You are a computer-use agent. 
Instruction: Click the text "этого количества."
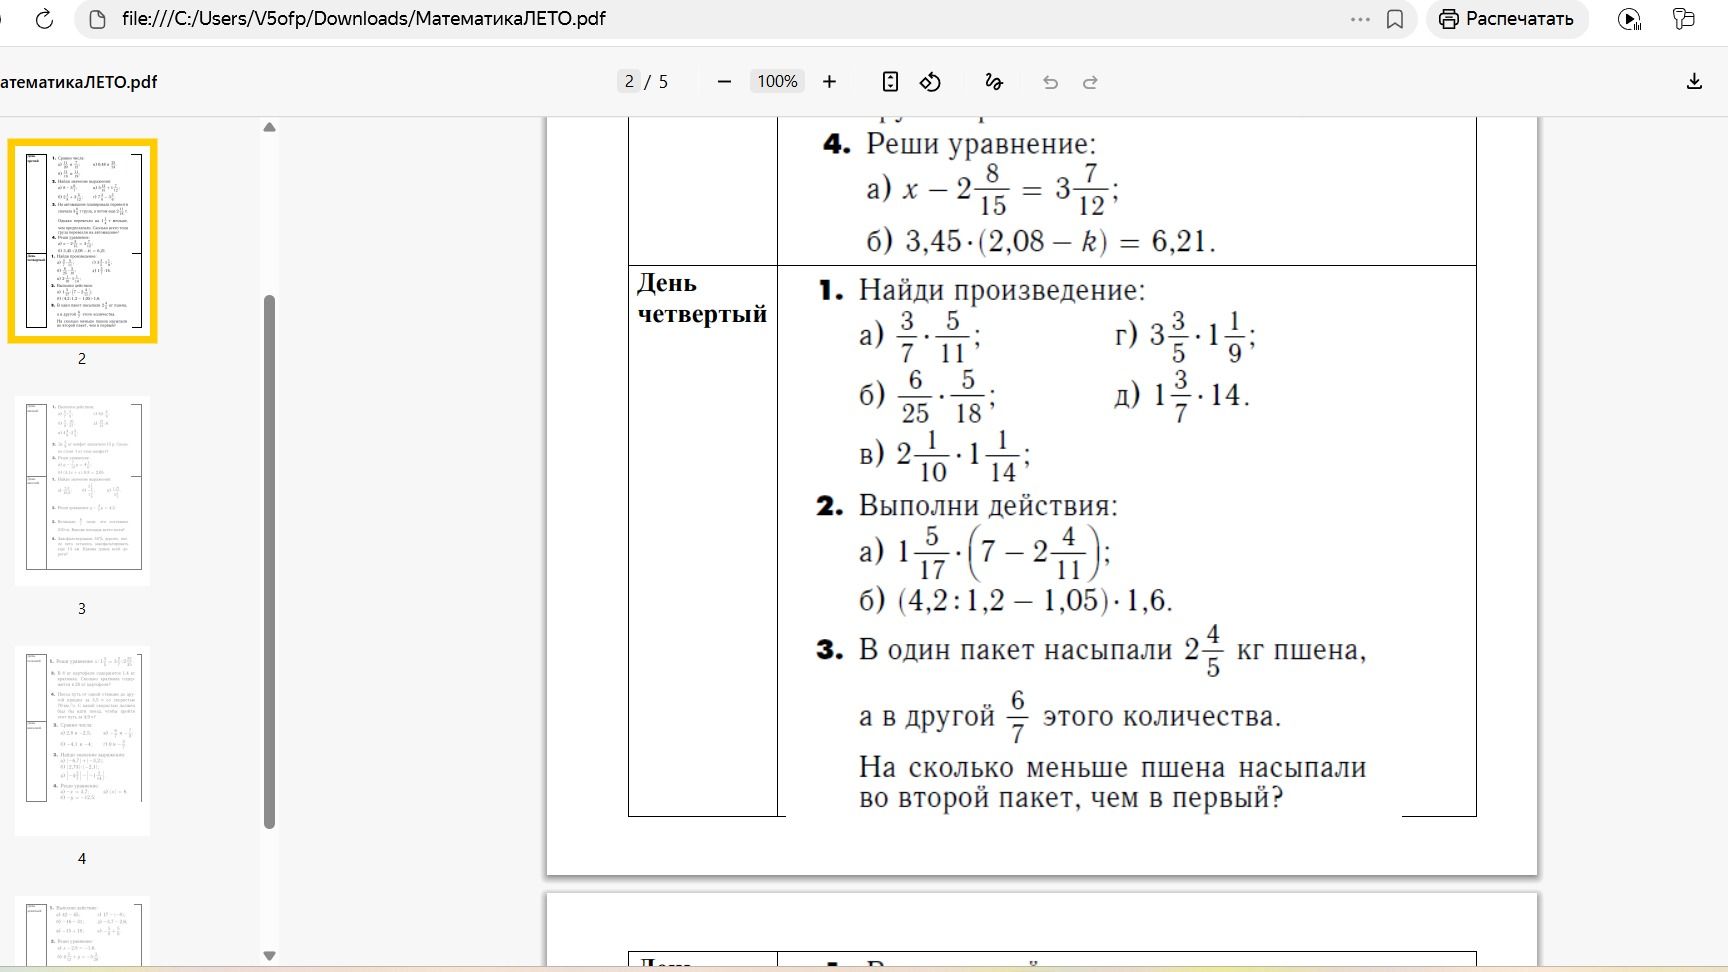(x=1162, y=716)
